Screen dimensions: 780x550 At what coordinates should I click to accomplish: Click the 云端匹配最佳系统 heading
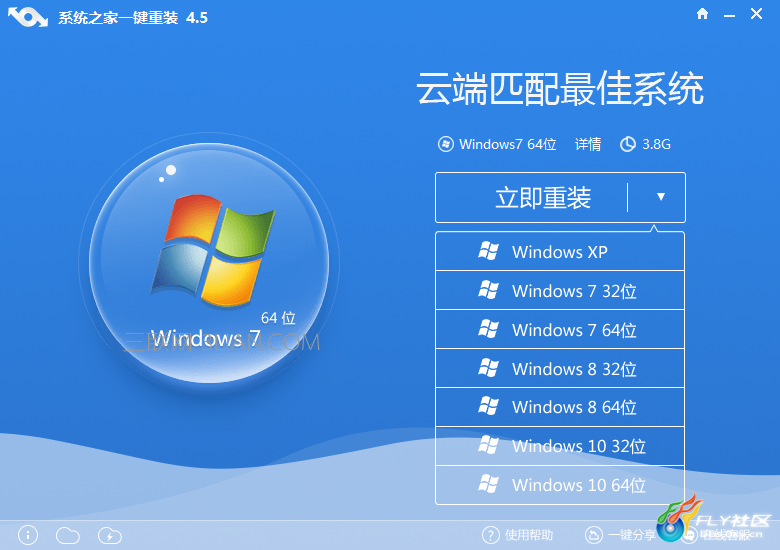tap(560, 89)
